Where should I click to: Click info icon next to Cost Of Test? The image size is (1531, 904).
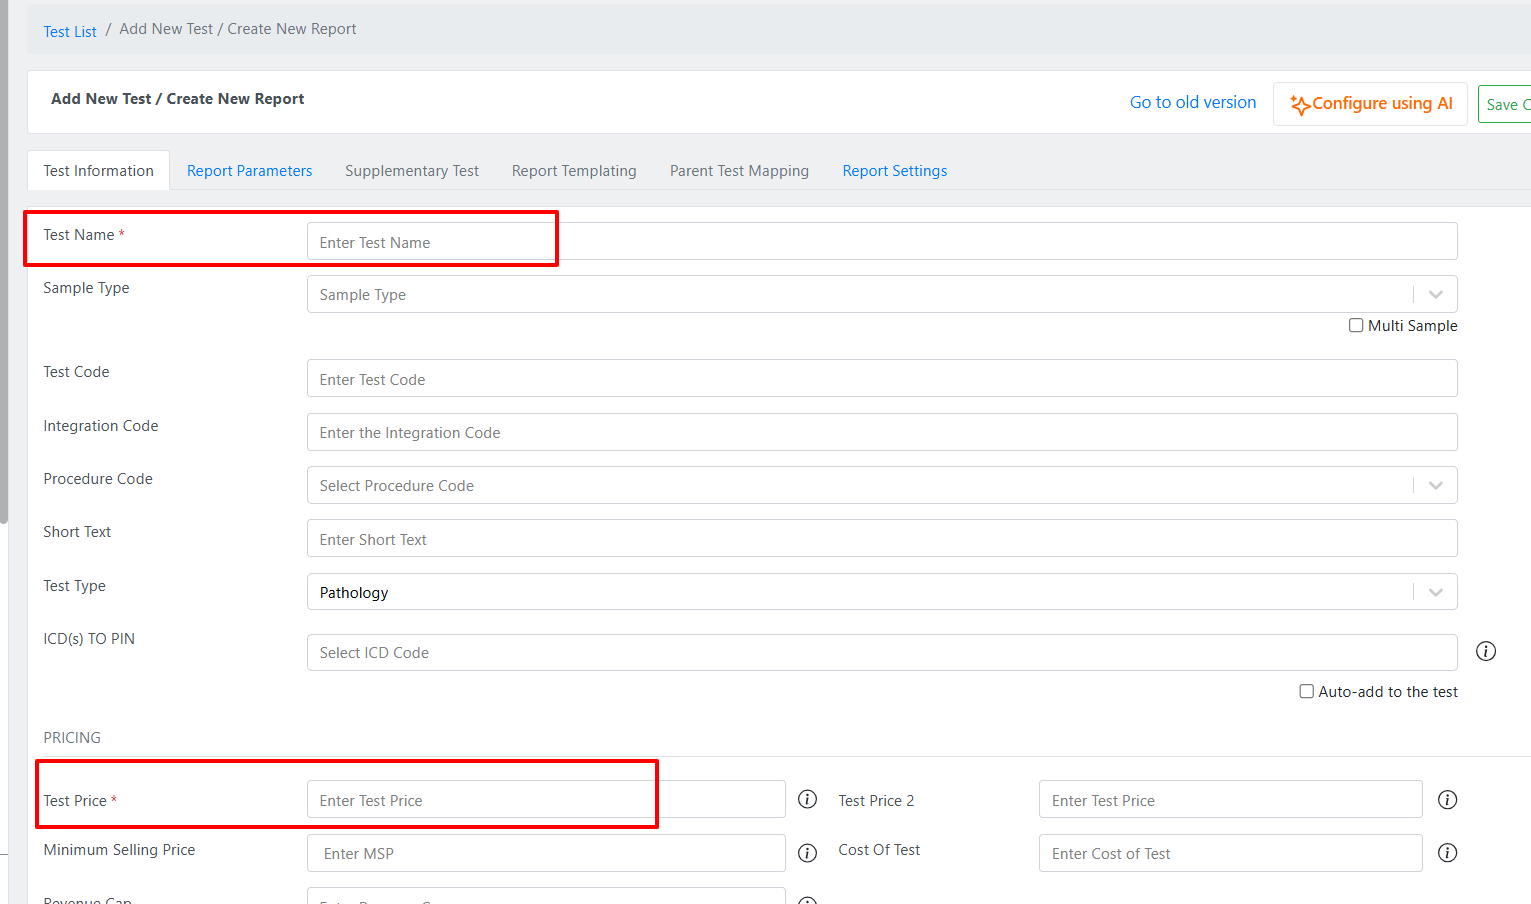click(1447, 853)
